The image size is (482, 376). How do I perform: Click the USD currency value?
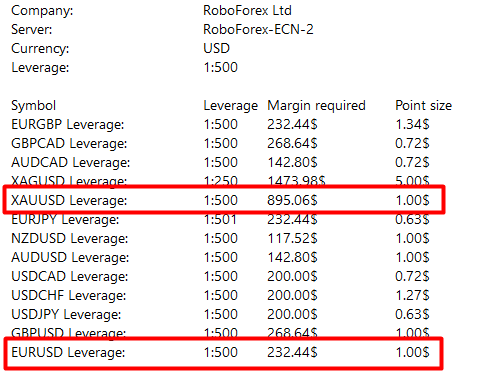click(217, 48)
